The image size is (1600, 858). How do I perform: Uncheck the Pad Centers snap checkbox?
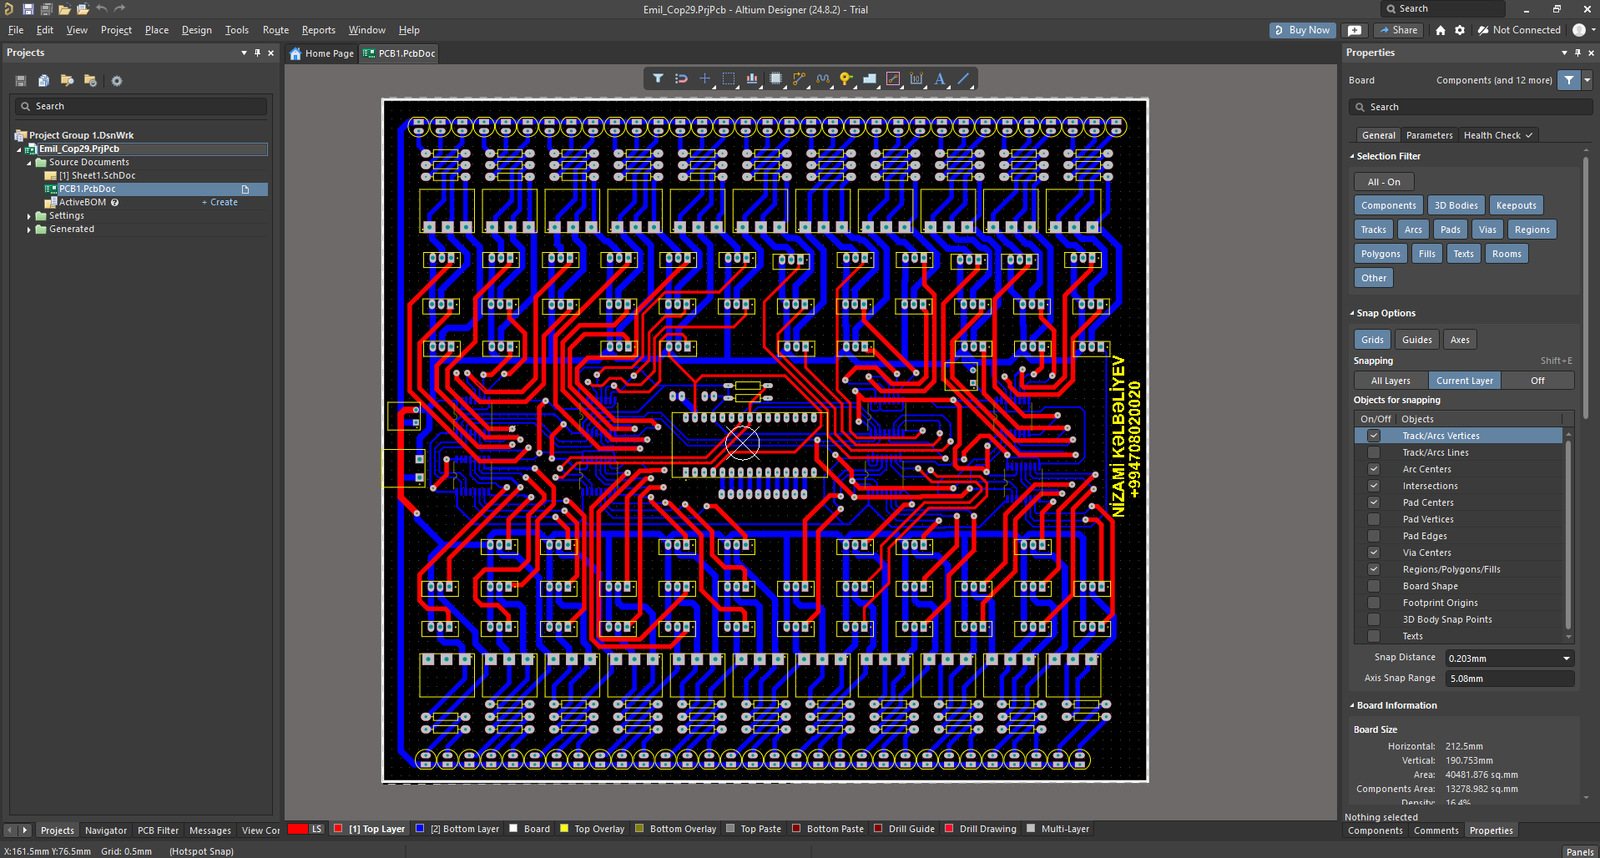click(1374, 503)
